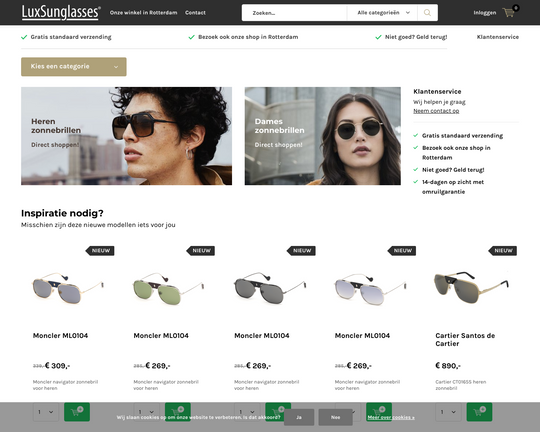Open the Kies een categorie dropdown
Screen dimensions: 540x432
tap(74, 66)
